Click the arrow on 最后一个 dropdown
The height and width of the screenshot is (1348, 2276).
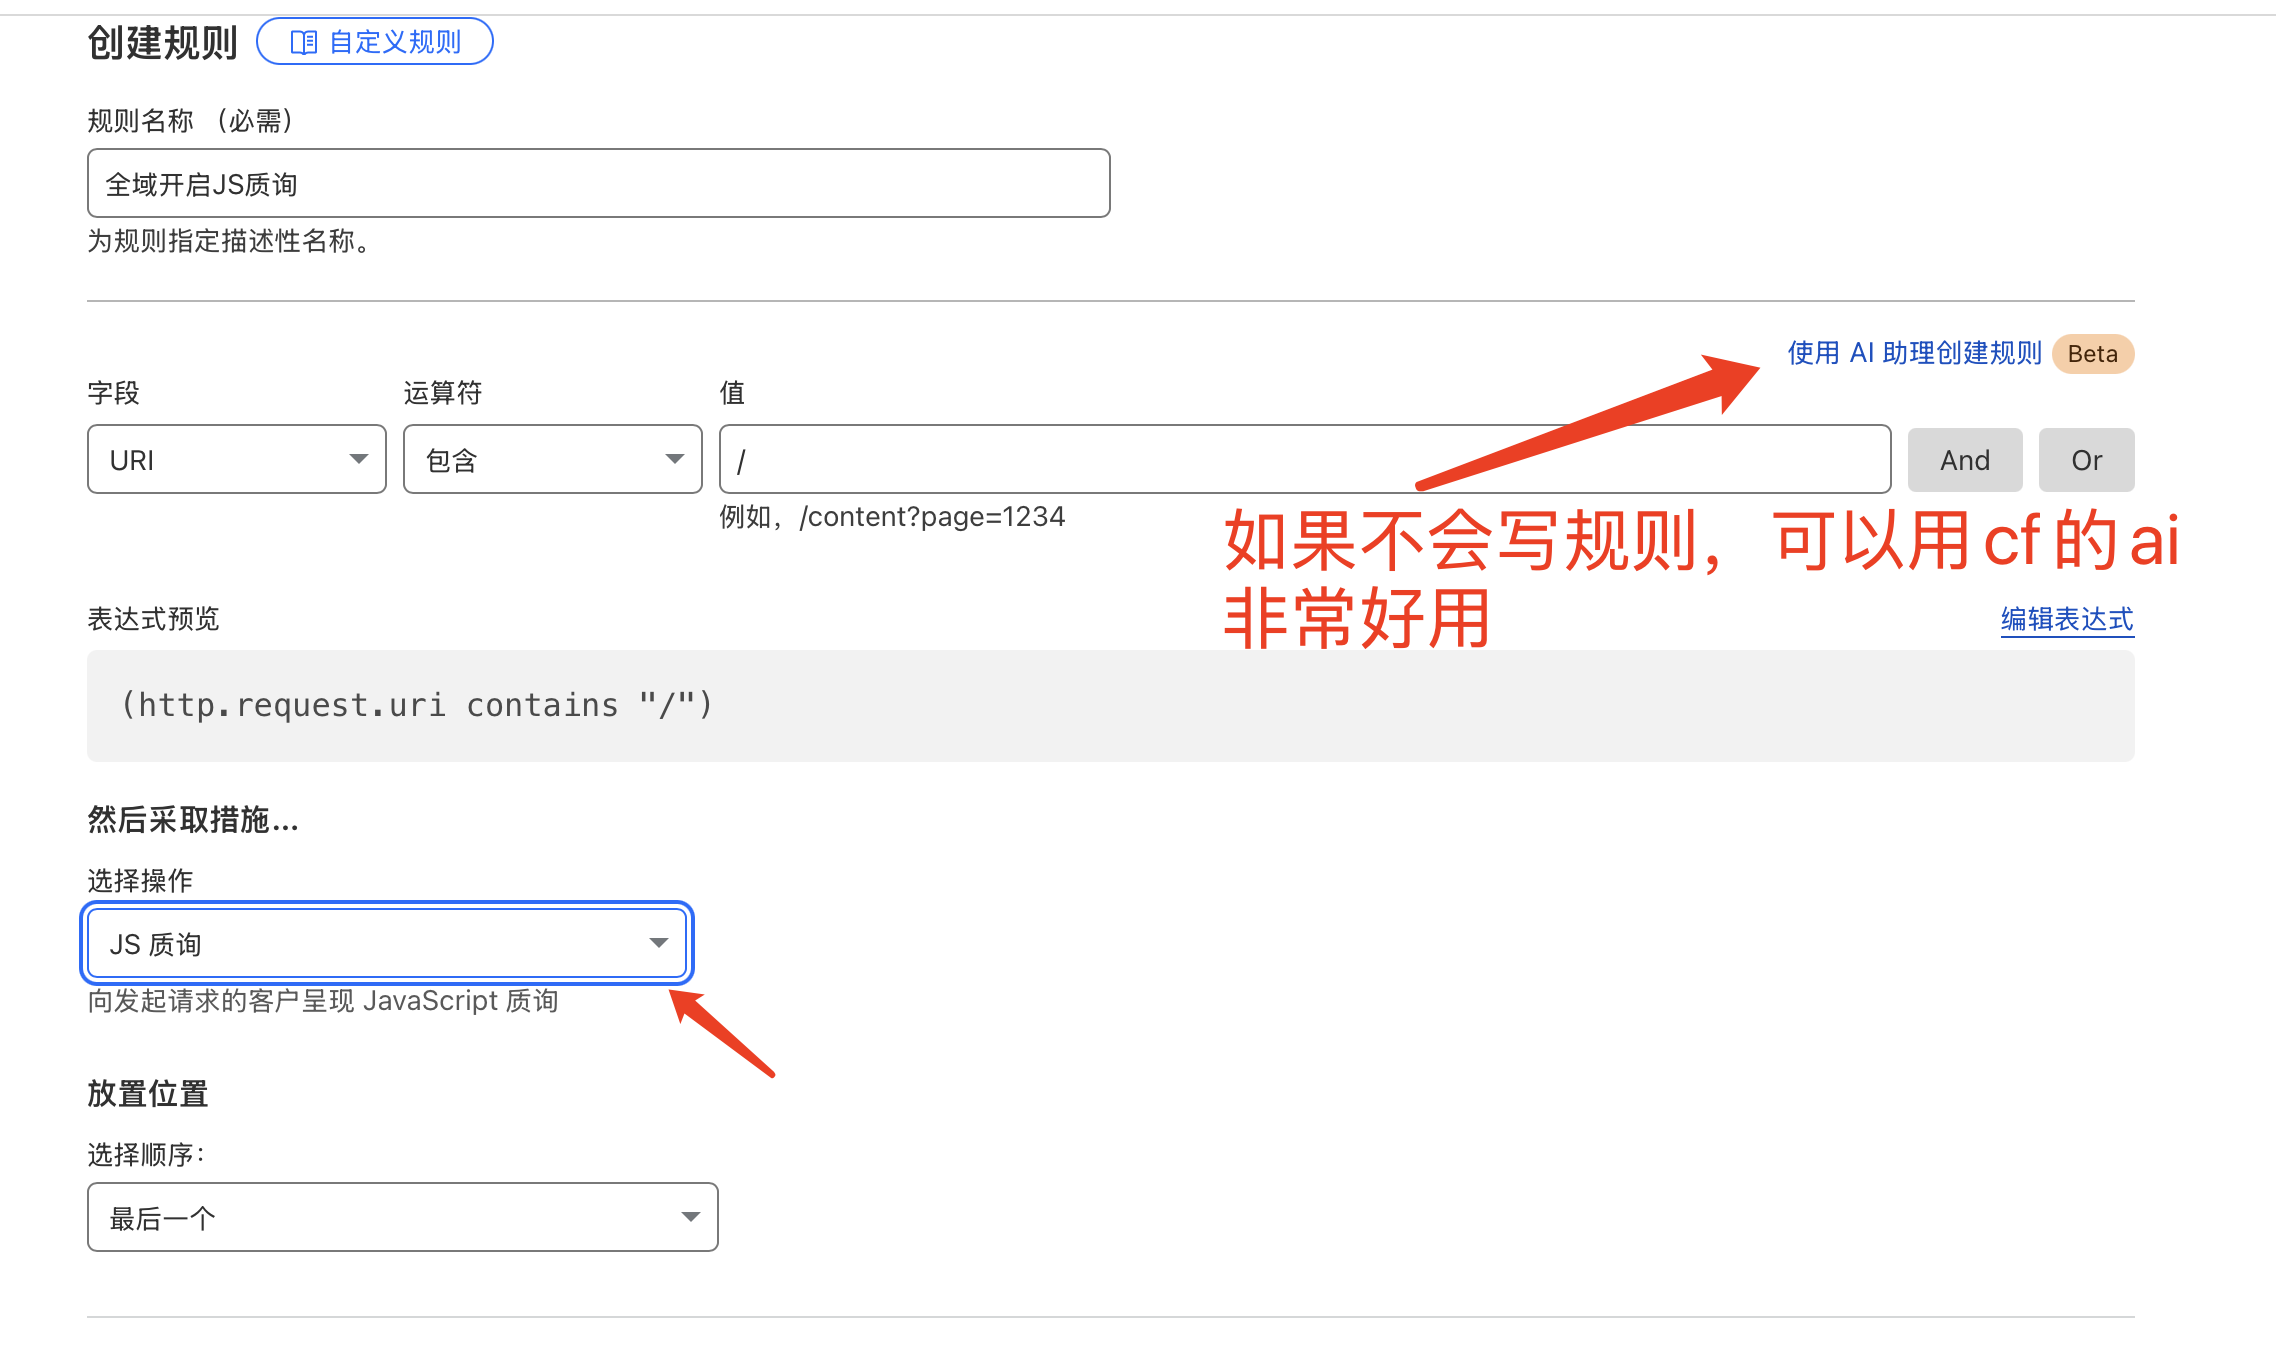pos(690,1217)
